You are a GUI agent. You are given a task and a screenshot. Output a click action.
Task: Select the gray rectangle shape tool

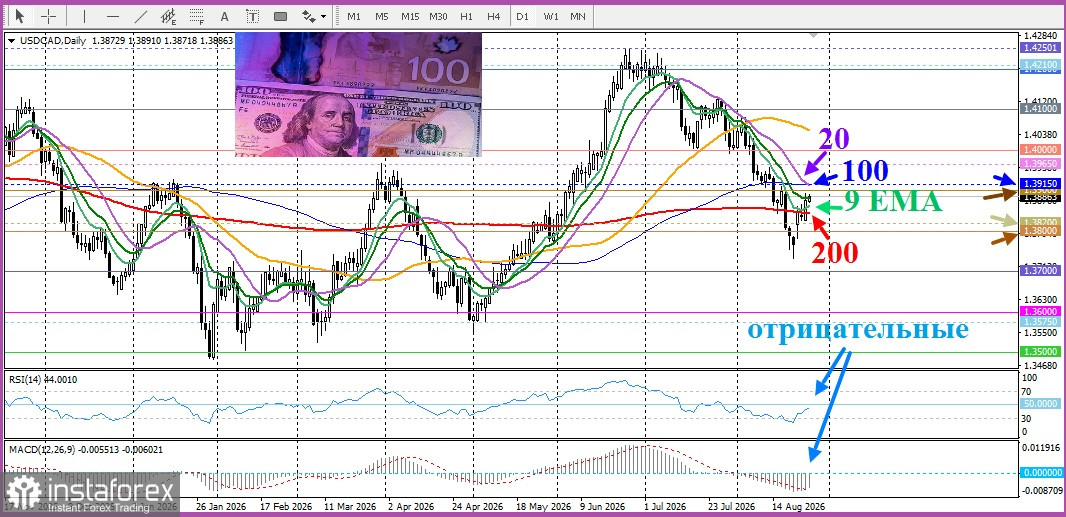tap(281, 16)
